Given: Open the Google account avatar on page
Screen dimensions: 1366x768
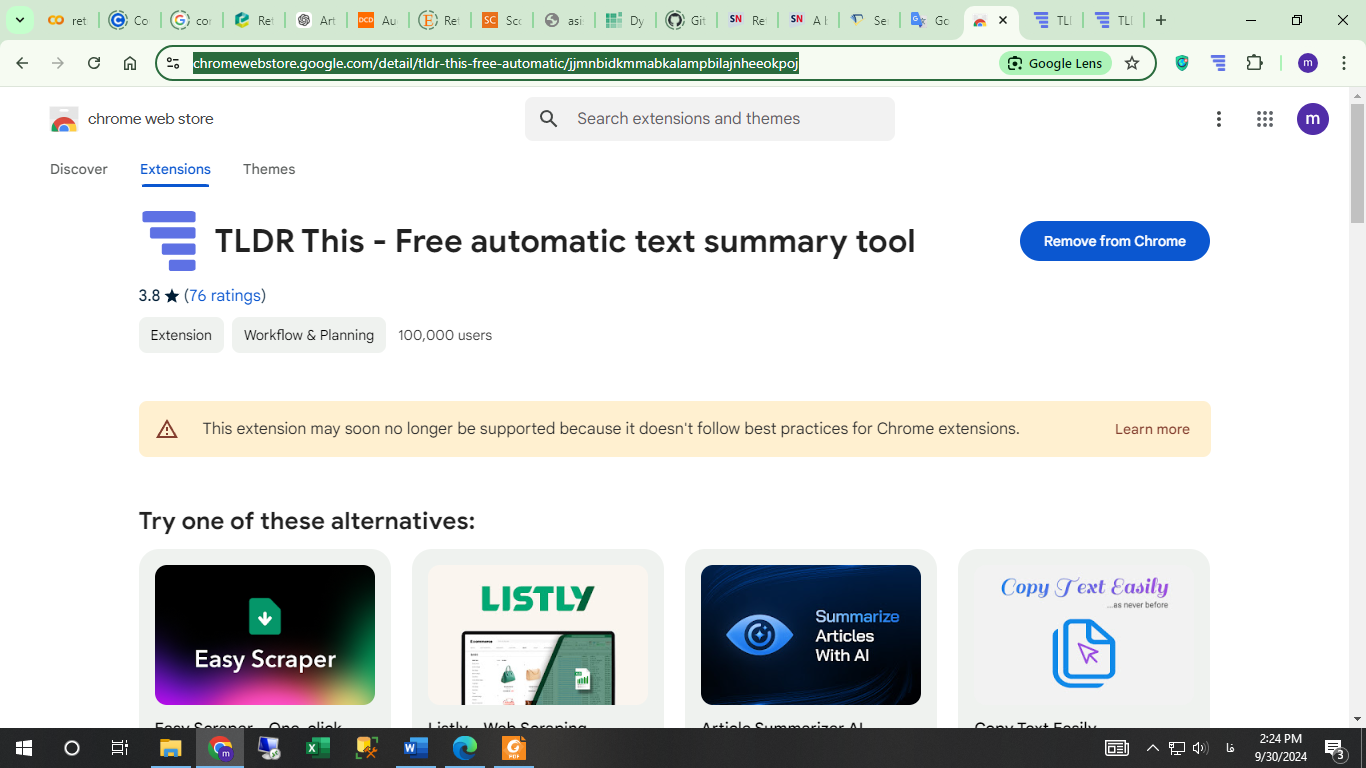Looking at the screenshot, I should click(x=1313, y=119).
